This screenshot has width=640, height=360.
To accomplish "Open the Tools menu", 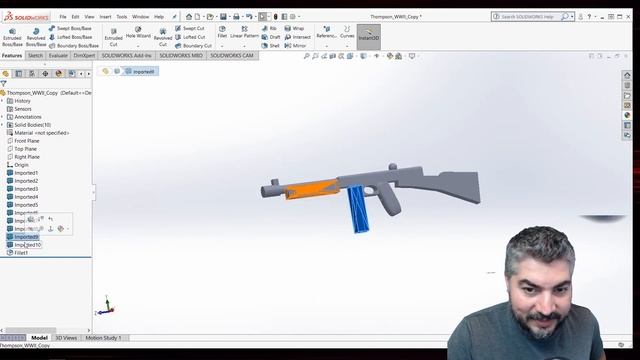I will [x=122, y=17].
